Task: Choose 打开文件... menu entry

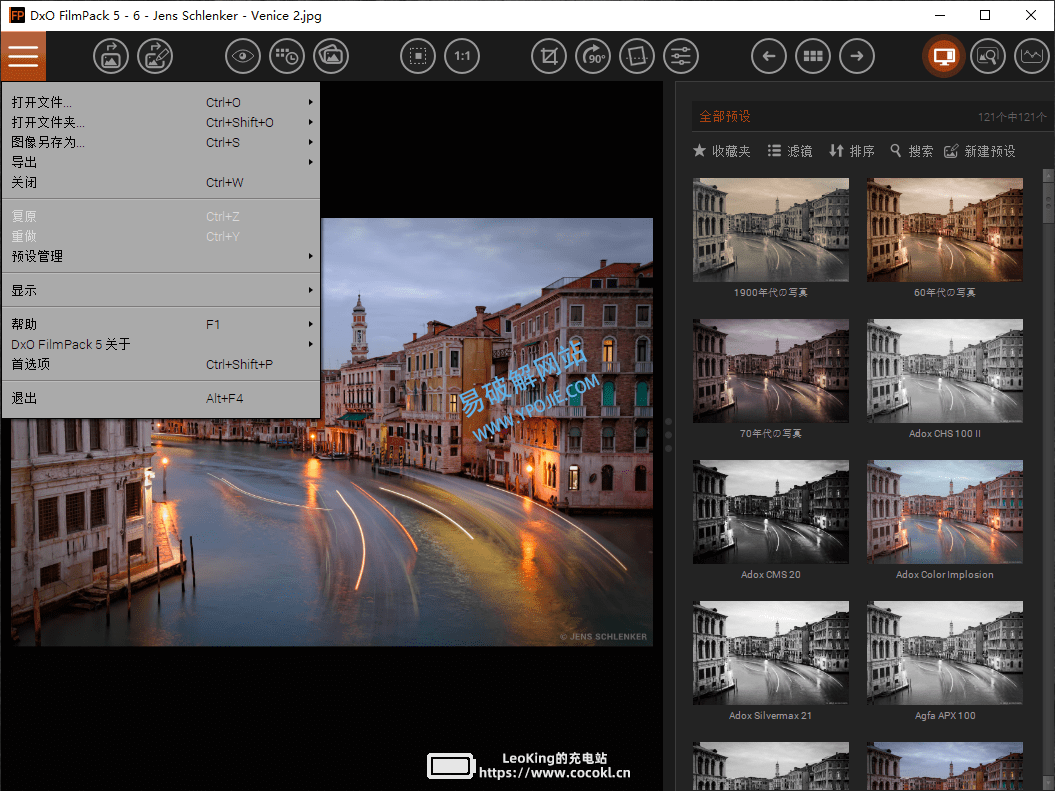Action: click(x=161, y=102)
